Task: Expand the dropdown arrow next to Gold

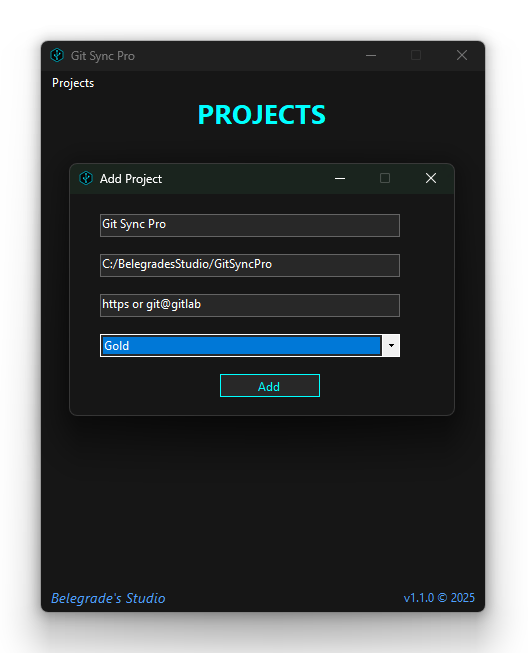Action: click(x=391, y=345)
